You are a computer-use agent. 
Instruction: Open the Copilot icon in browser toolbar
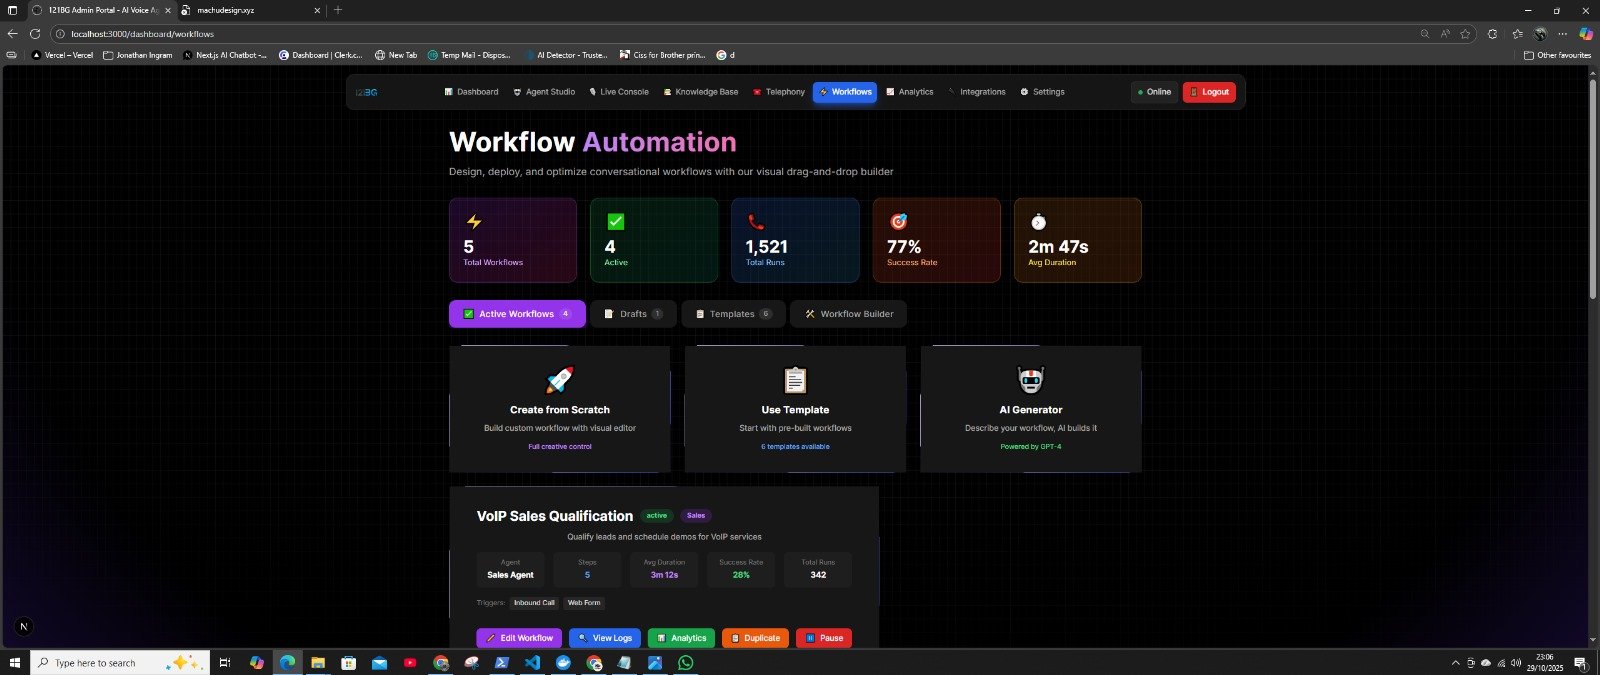pyautogui.click(x=1586, y=34)
